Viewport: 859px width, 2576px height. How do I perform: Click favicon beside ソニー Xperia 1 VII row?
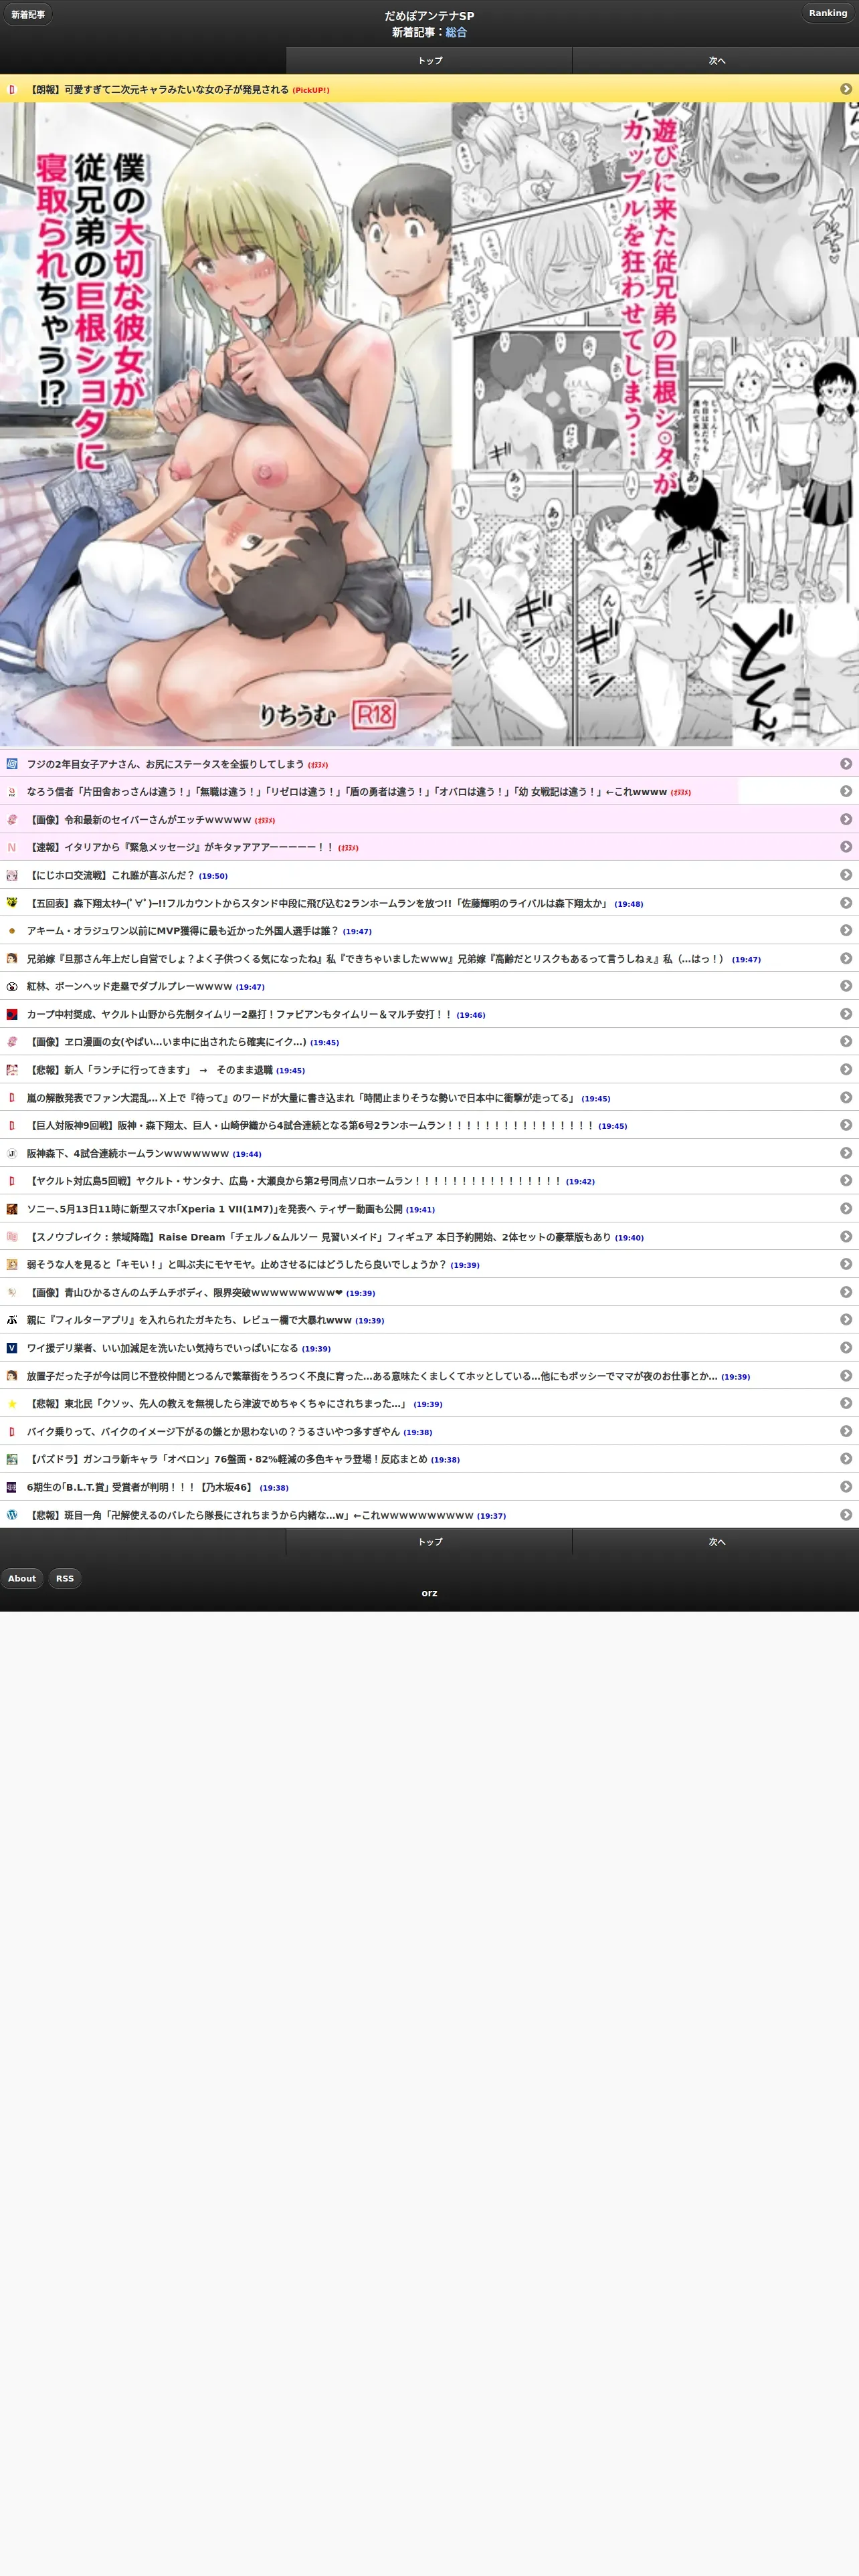[12, 1208]
